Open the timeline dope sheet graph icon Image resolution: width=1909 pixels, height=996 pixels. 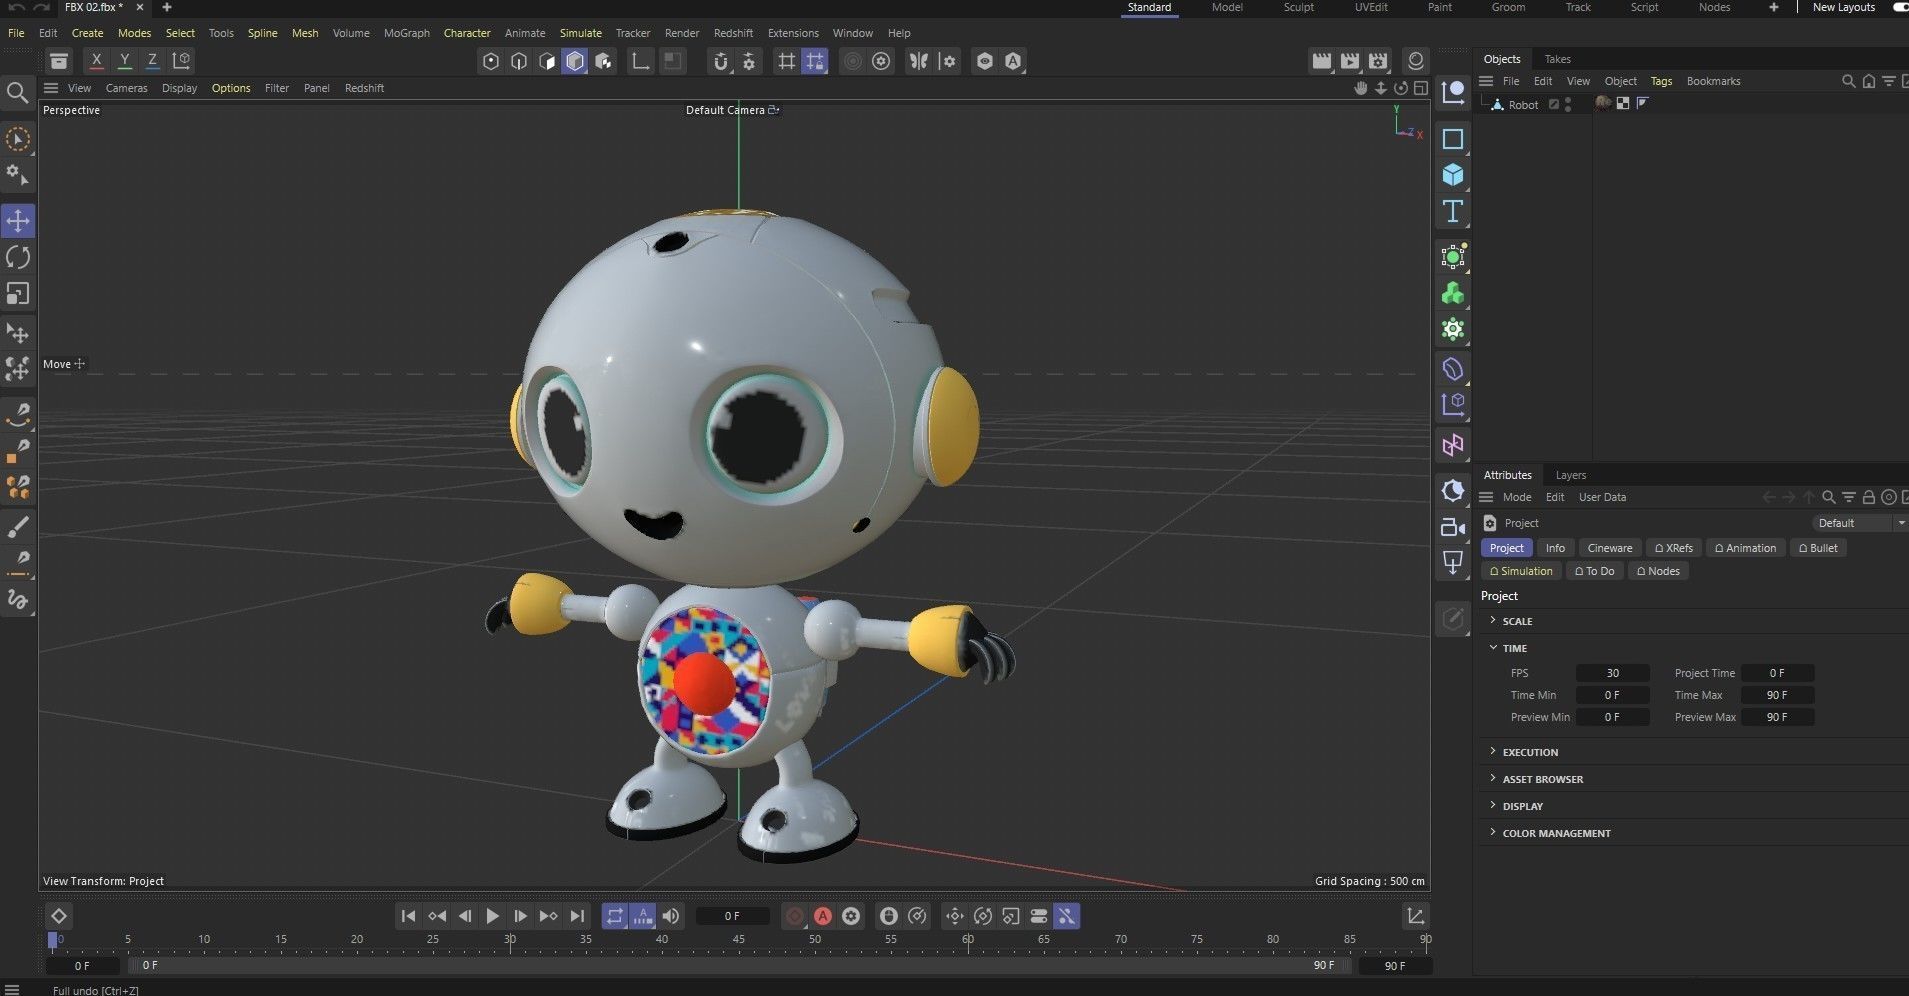pos(1415,916)
